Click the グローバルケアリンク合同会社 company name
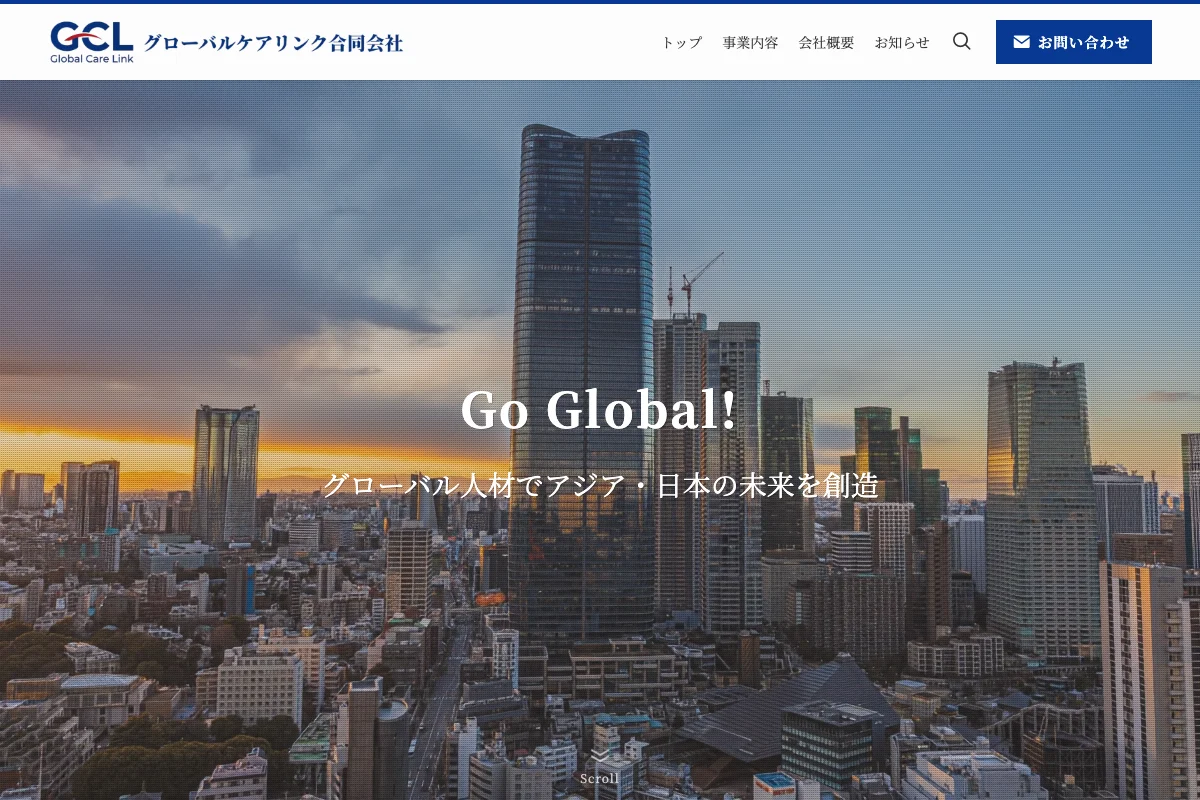The height and width of the screenshot is (800, 1200). [273, 43]
